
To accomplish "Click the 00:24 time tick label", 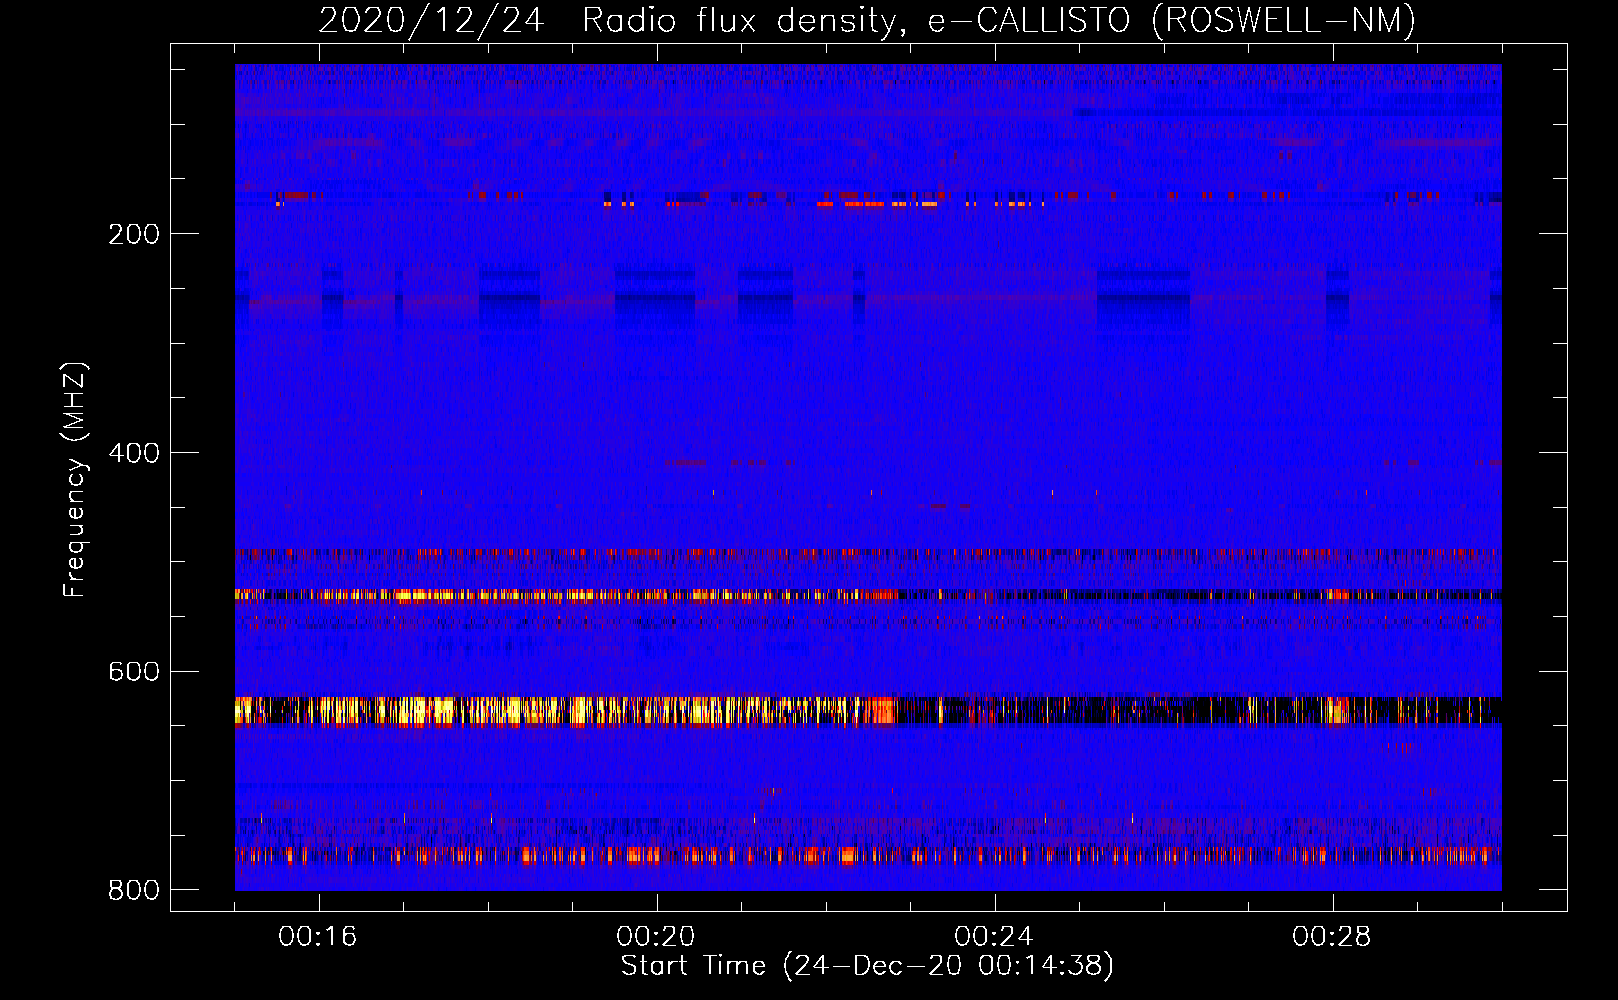I will (994, 937).
